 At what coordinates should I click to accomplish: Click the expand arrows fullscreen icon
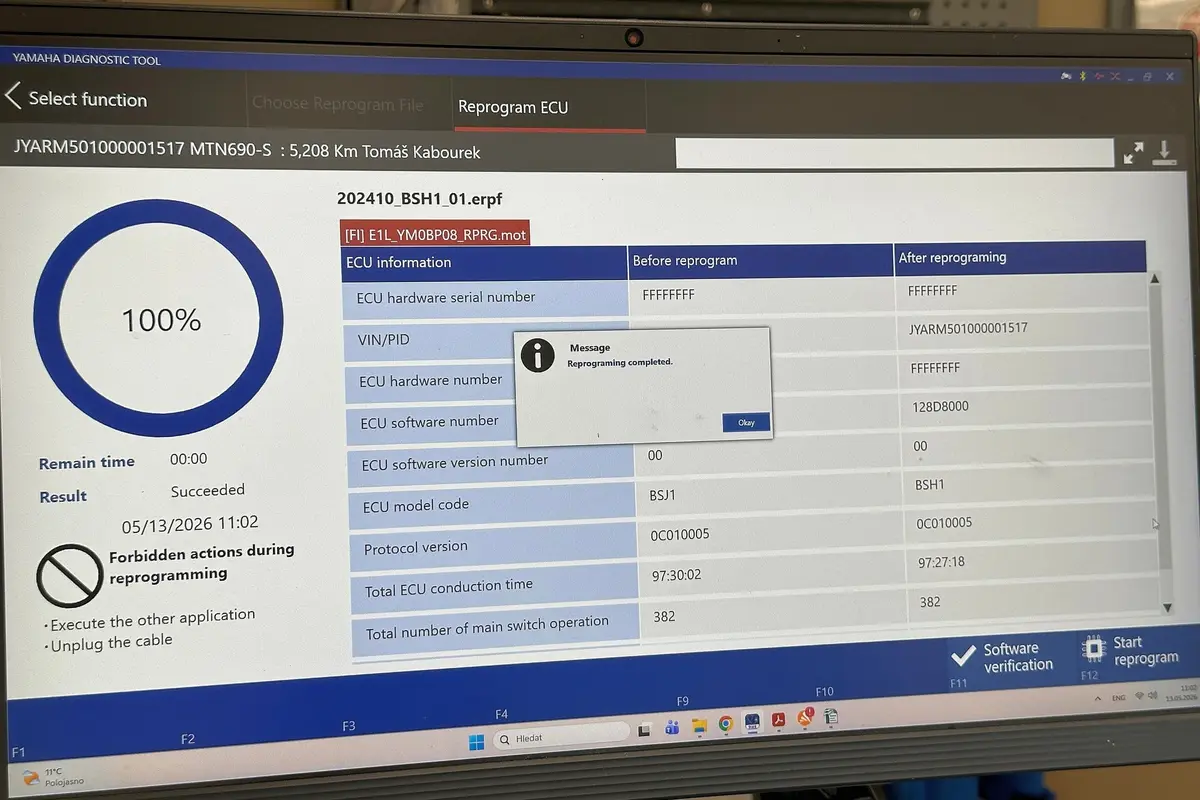[1133, 153]
